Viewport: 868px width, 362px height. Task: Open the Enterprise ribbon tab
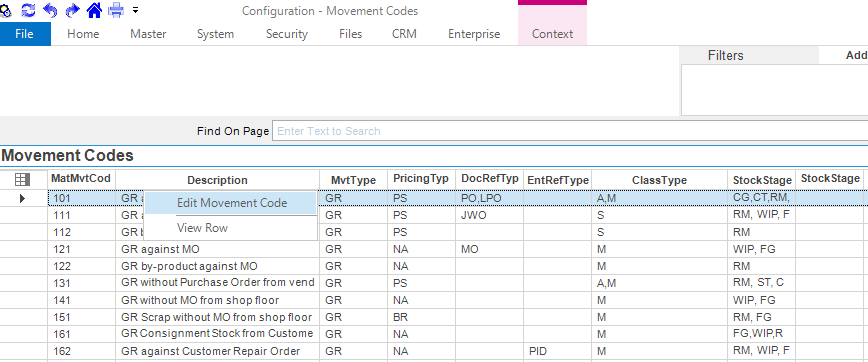coord(474,34)
